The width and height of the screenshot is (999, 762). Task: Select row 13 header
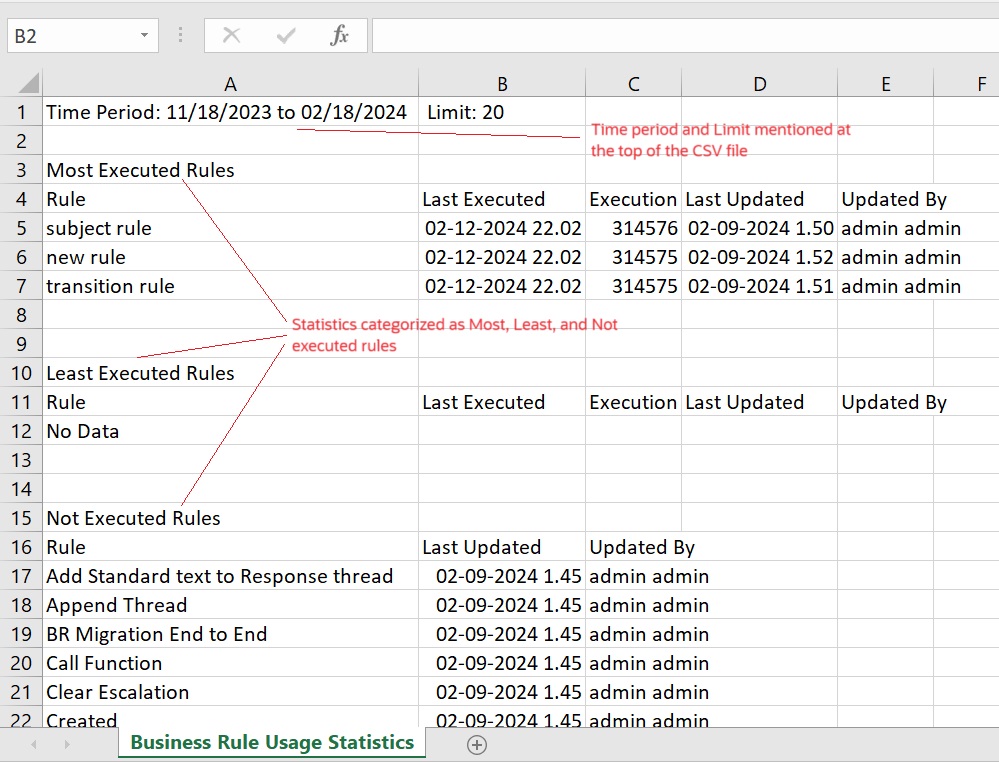(x=21, y=460)
